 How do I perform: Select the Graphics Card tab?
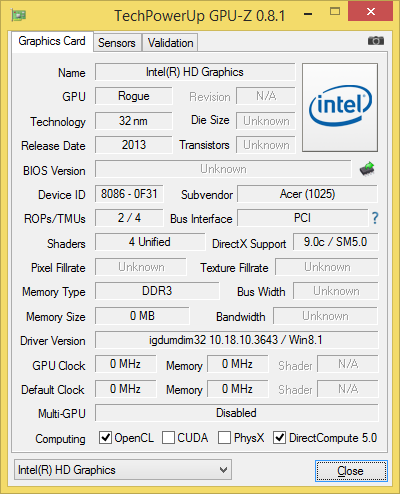[52, 41]
